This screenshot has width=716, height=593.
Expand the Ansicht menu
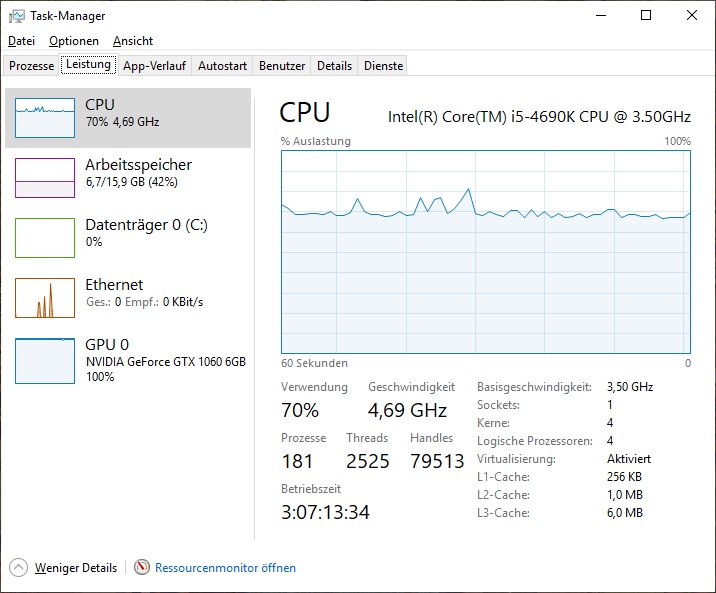[x=133, y=41]
